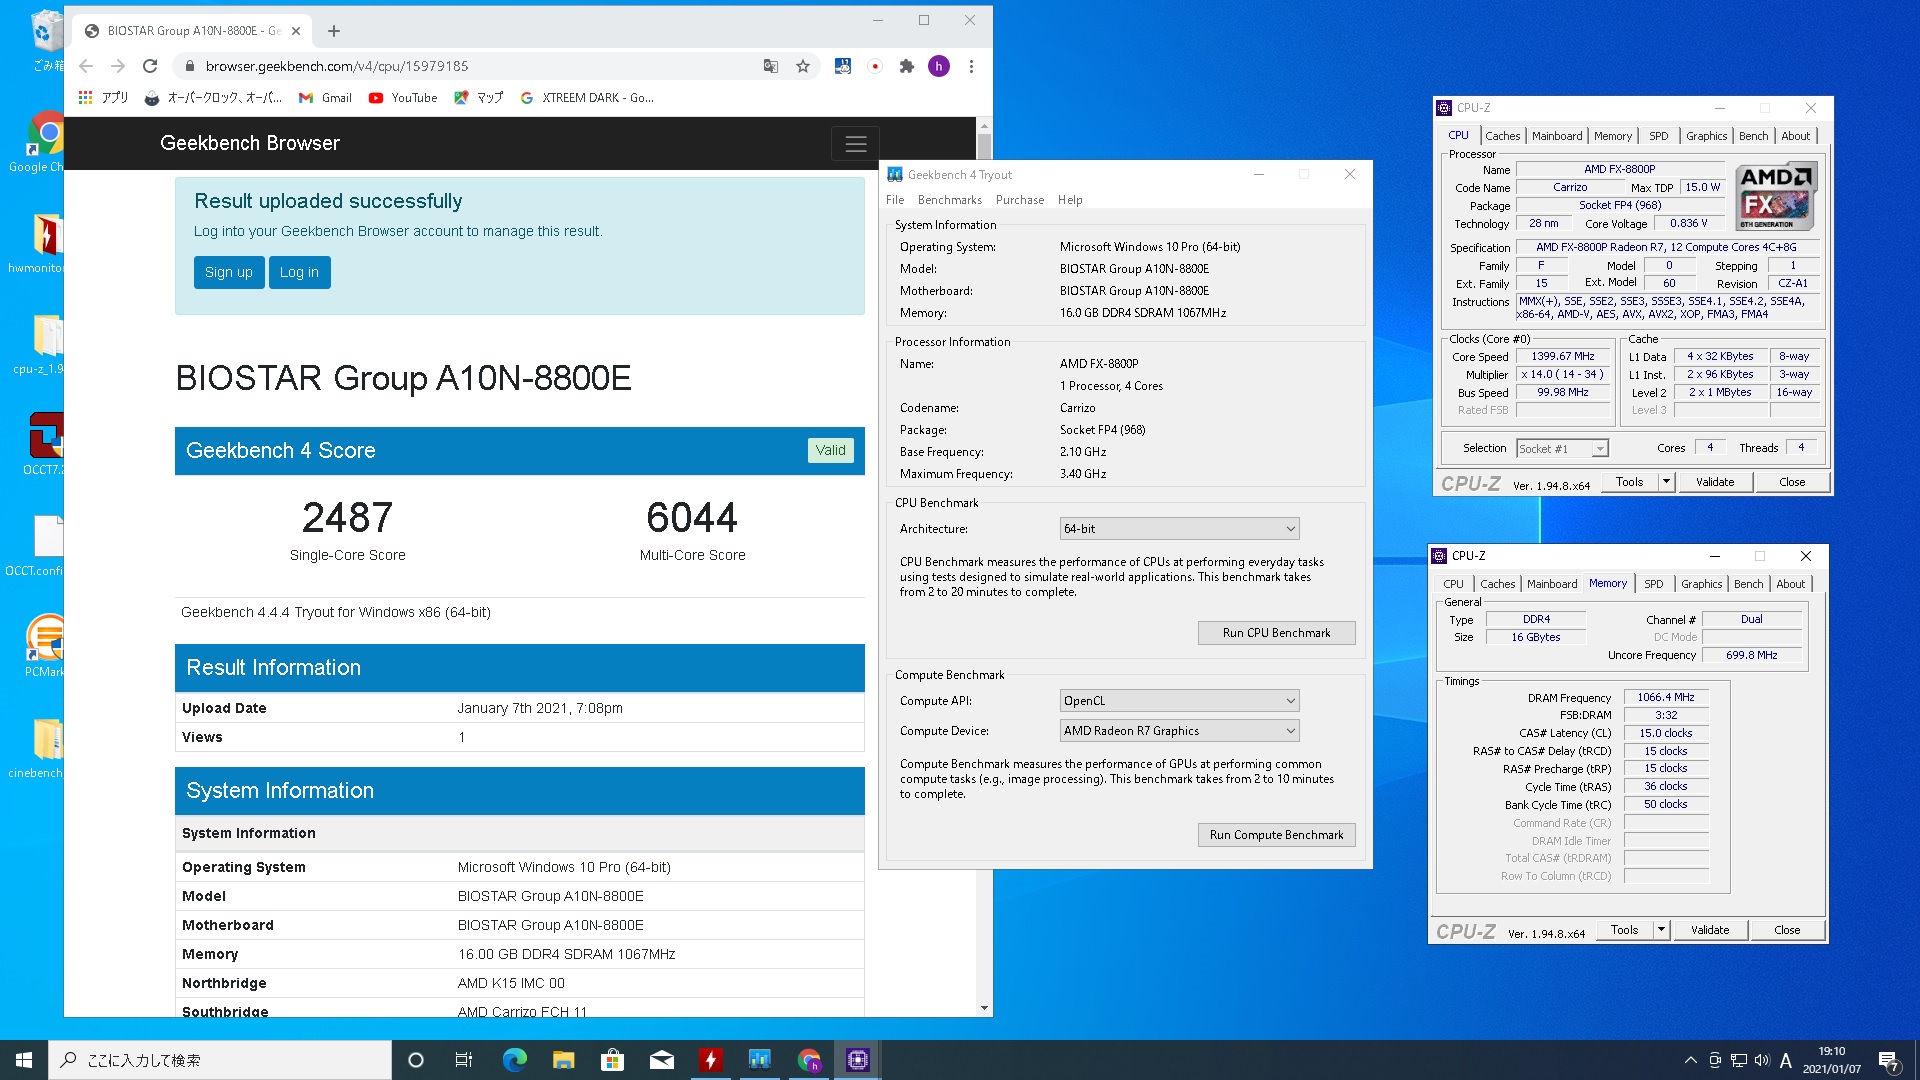Switch to SPD tab in top CPU-Z window
The image size is (1920, 1080).
1659,136
